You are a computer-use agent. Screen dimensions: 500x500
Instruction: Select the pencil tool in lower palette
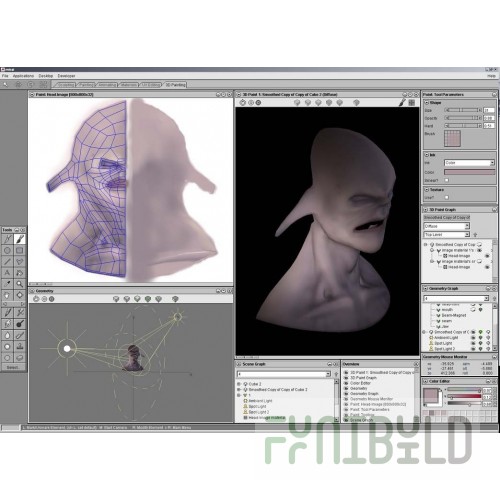coord(7,313)
